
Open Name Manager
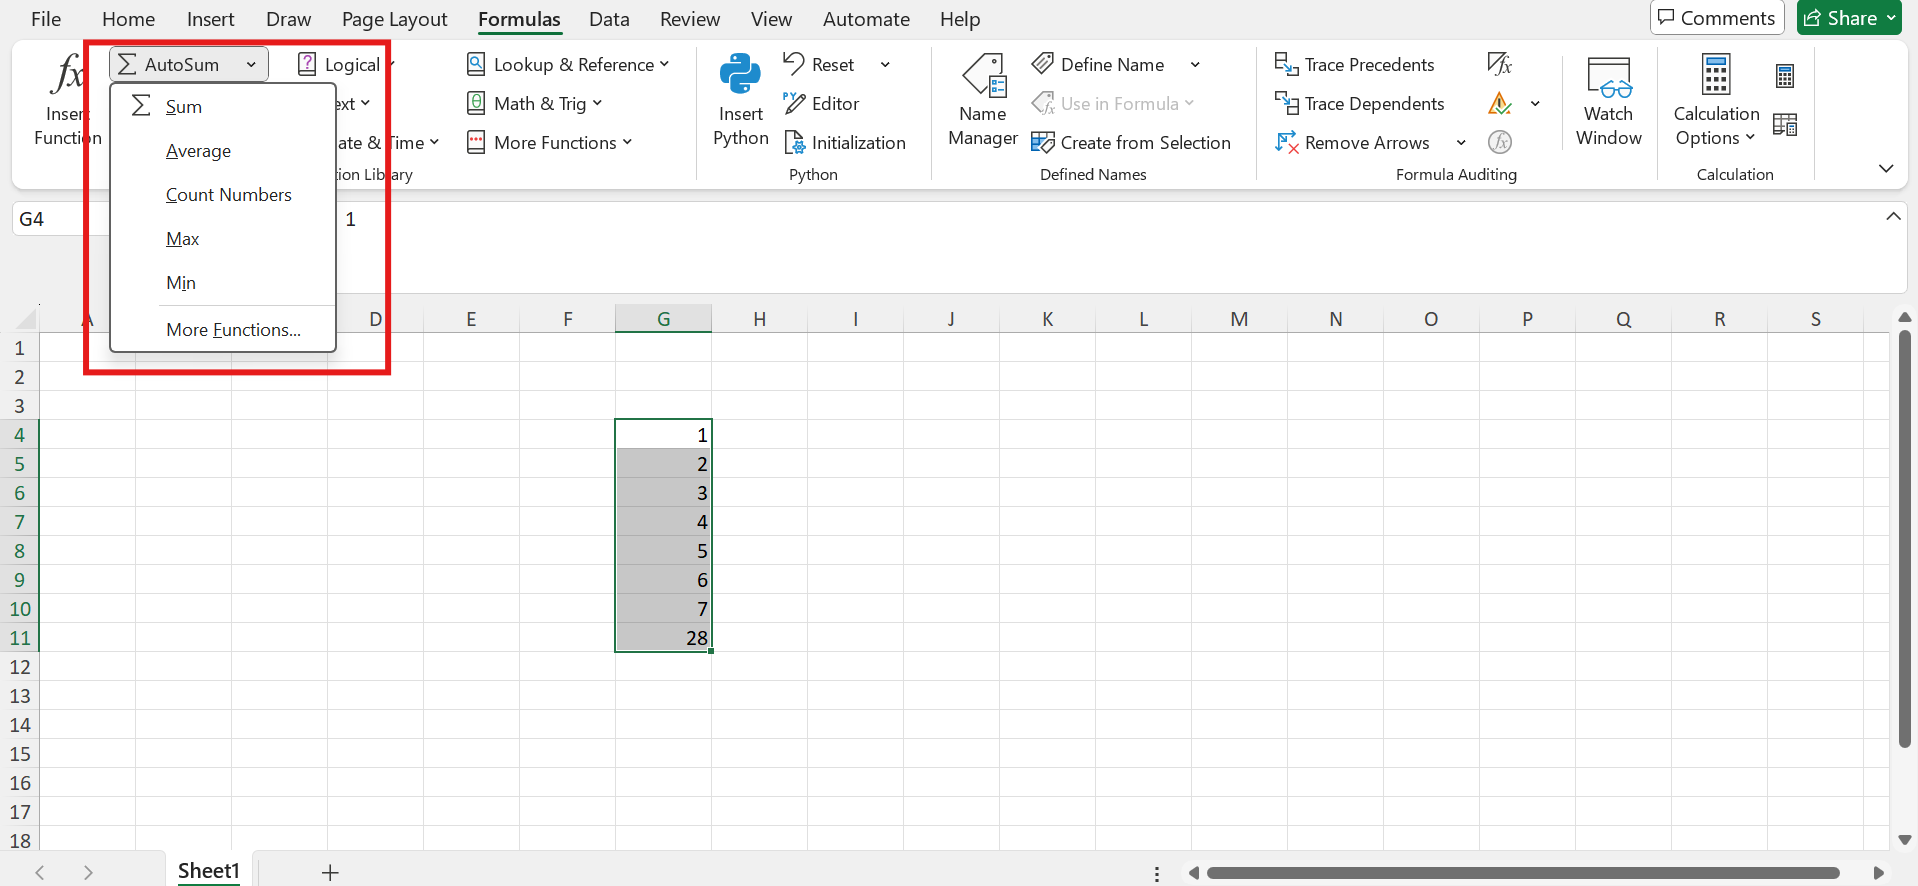983,100
